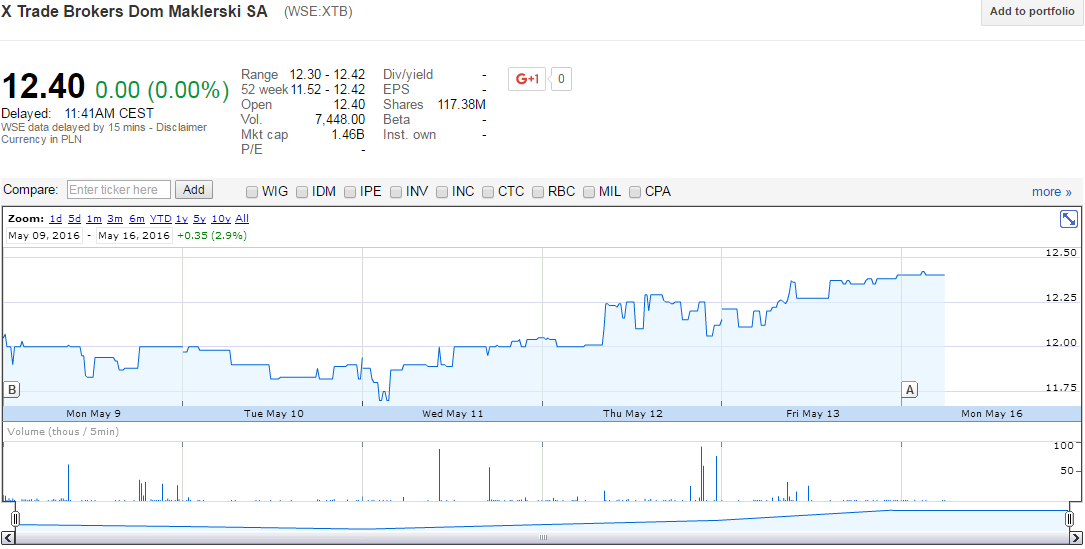Toggle RBC comparison checkbox
The width and height of the screenshot is (1085, 549).
538,192
